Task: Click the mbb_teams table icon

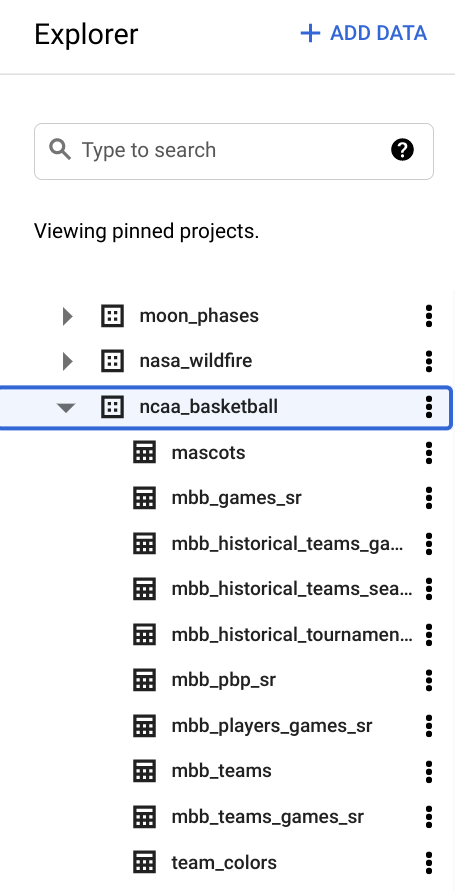Action: point(144,771)
